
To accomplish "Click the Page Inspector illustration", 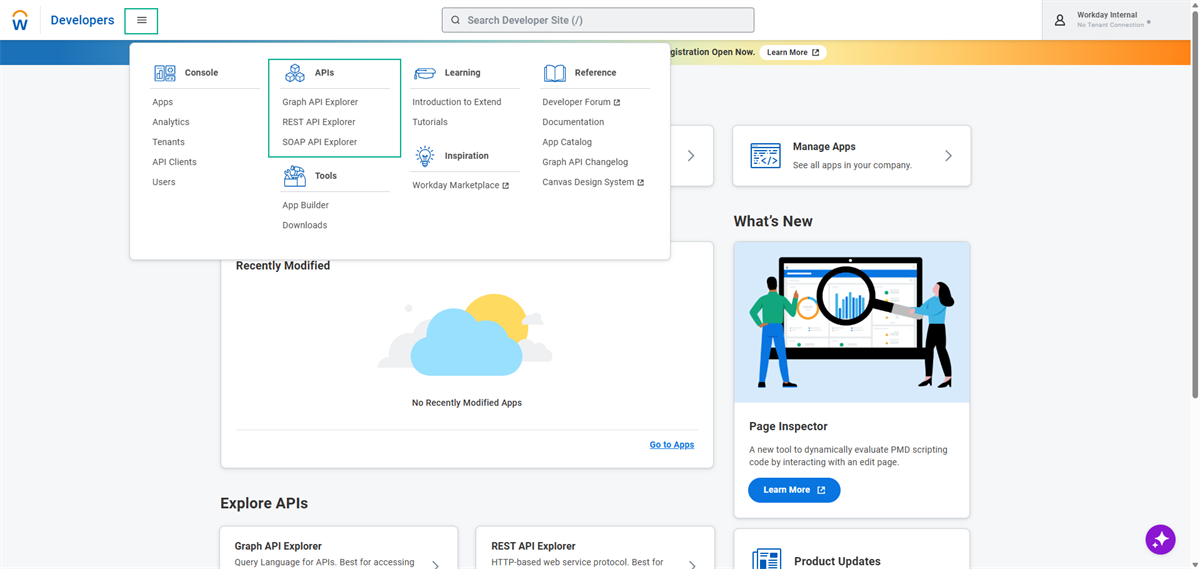I will coord(852,322).
